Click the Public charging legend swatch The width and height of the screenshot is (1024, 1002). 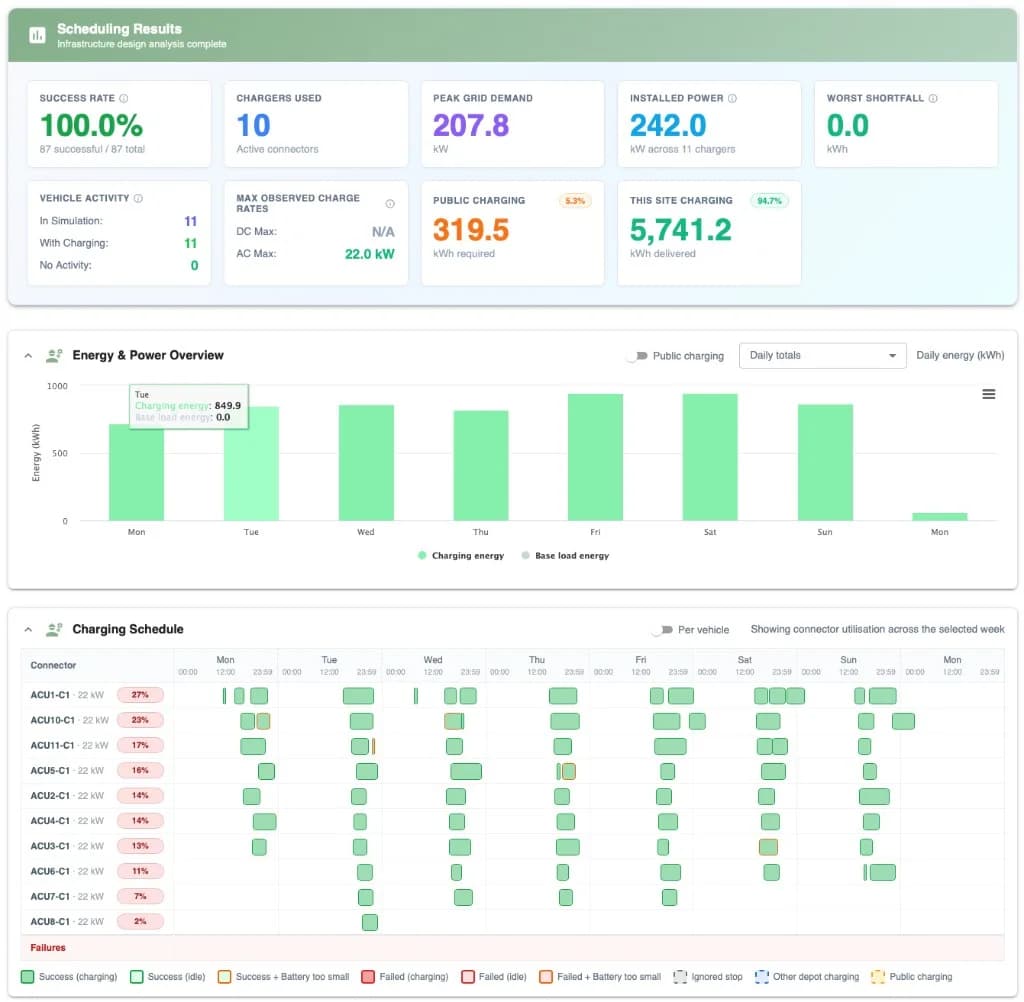point(878,977)
